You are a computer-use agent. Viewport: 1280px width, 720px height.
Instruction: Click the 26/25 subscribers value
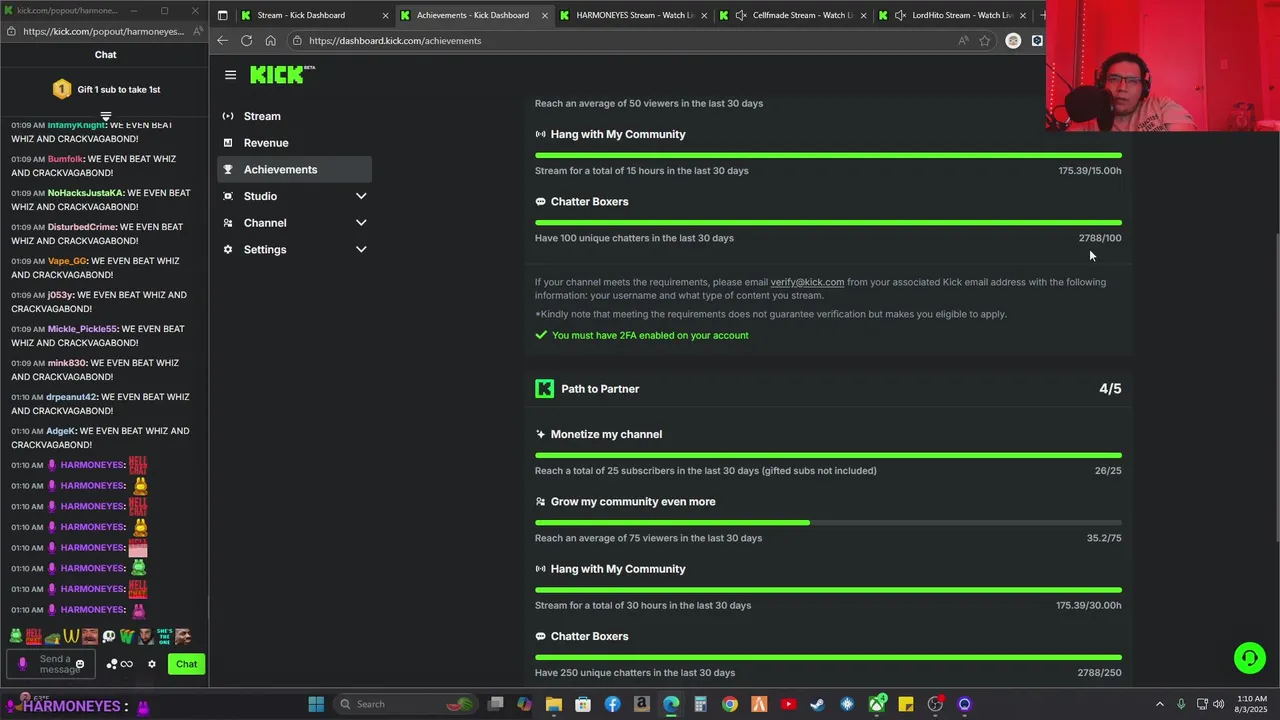pyautogui.click(x=1108, y=471)
